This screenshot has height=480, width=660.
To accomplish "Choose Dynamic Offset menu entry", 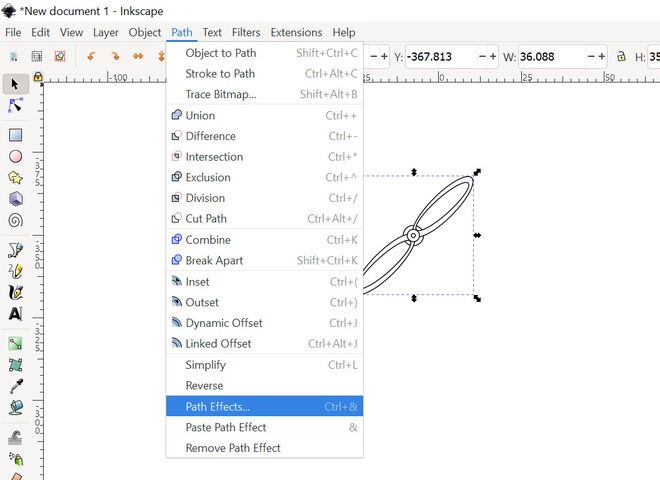I will coord(265,323).
